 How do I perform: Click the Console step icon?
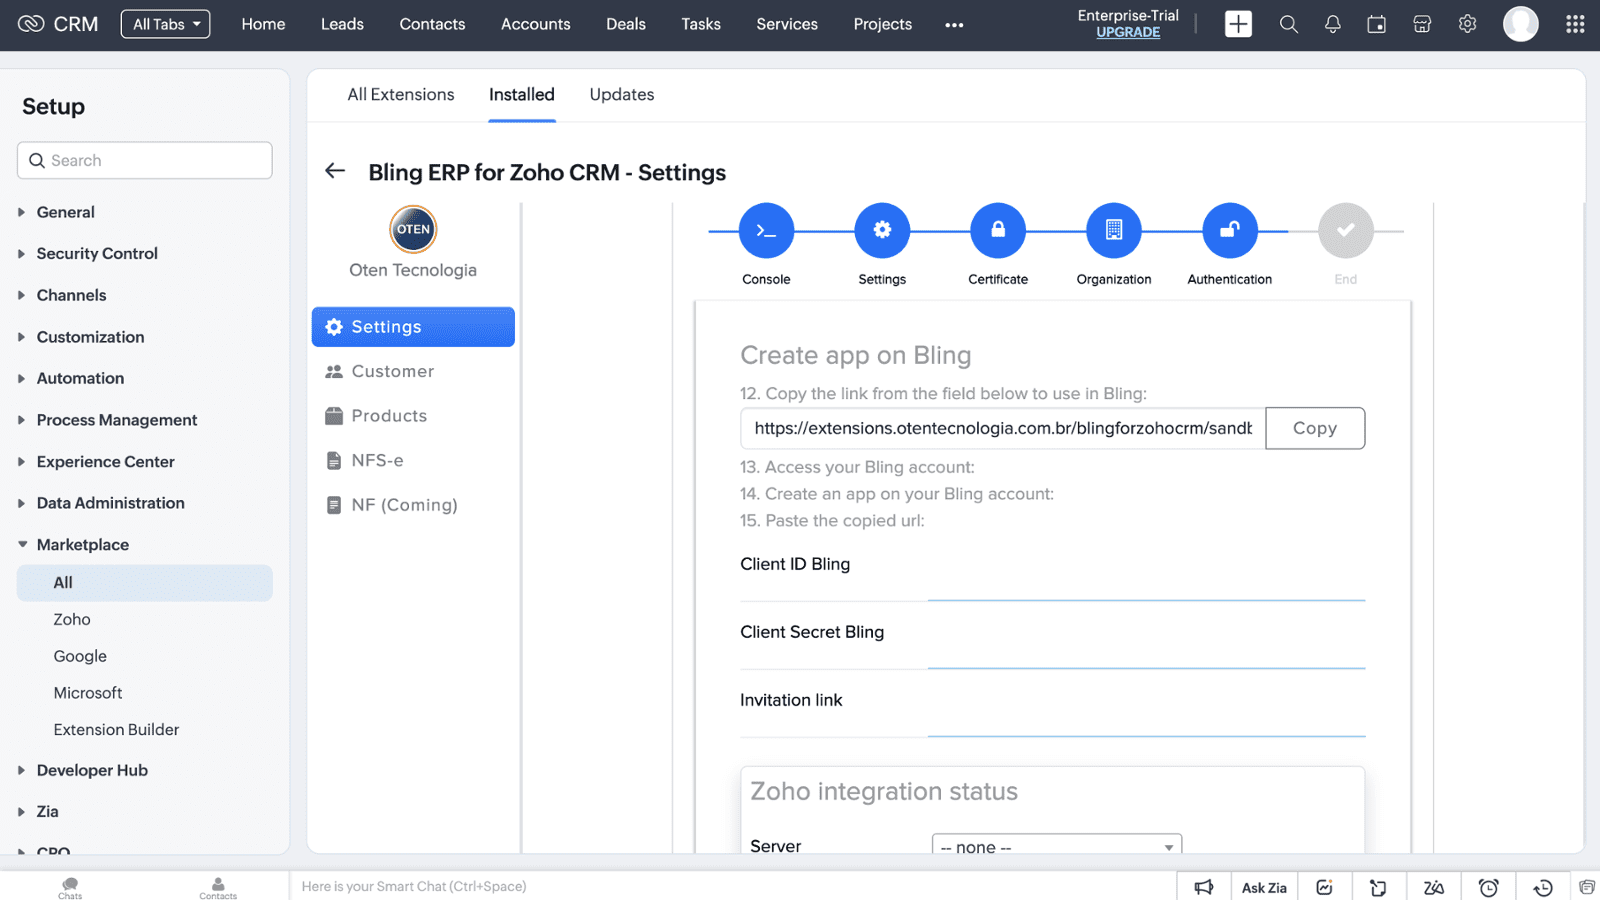point(766,231)
